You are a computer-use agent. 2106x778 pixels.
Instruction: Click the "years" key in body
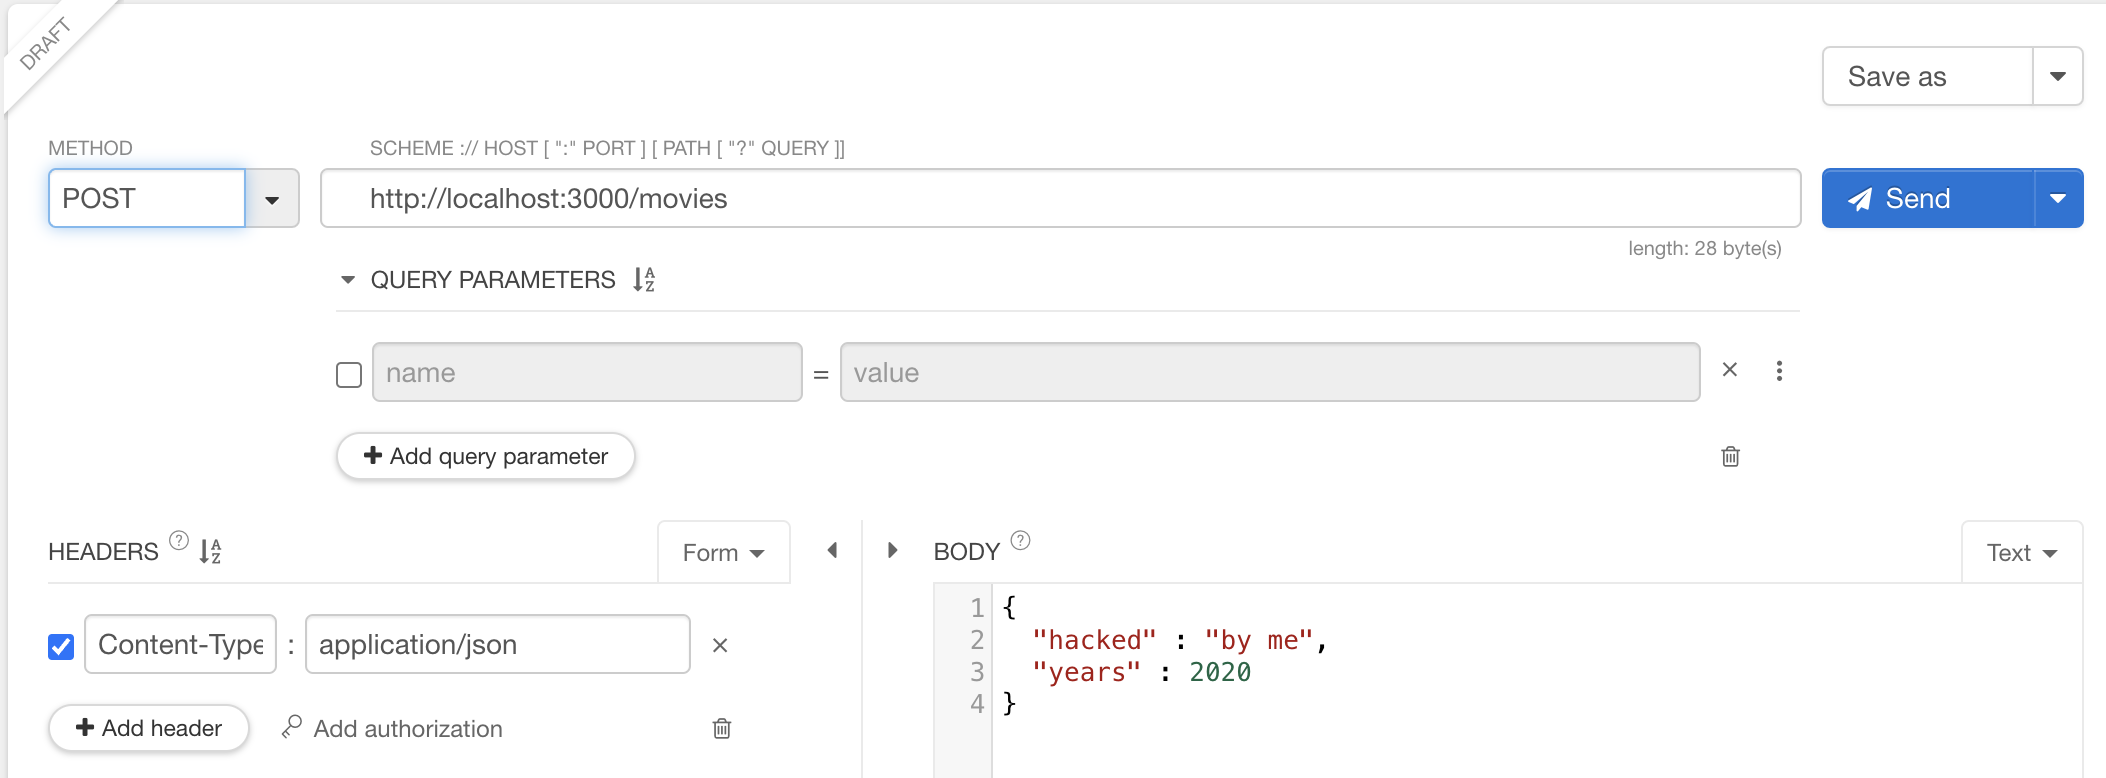(x=1086, y=672)
